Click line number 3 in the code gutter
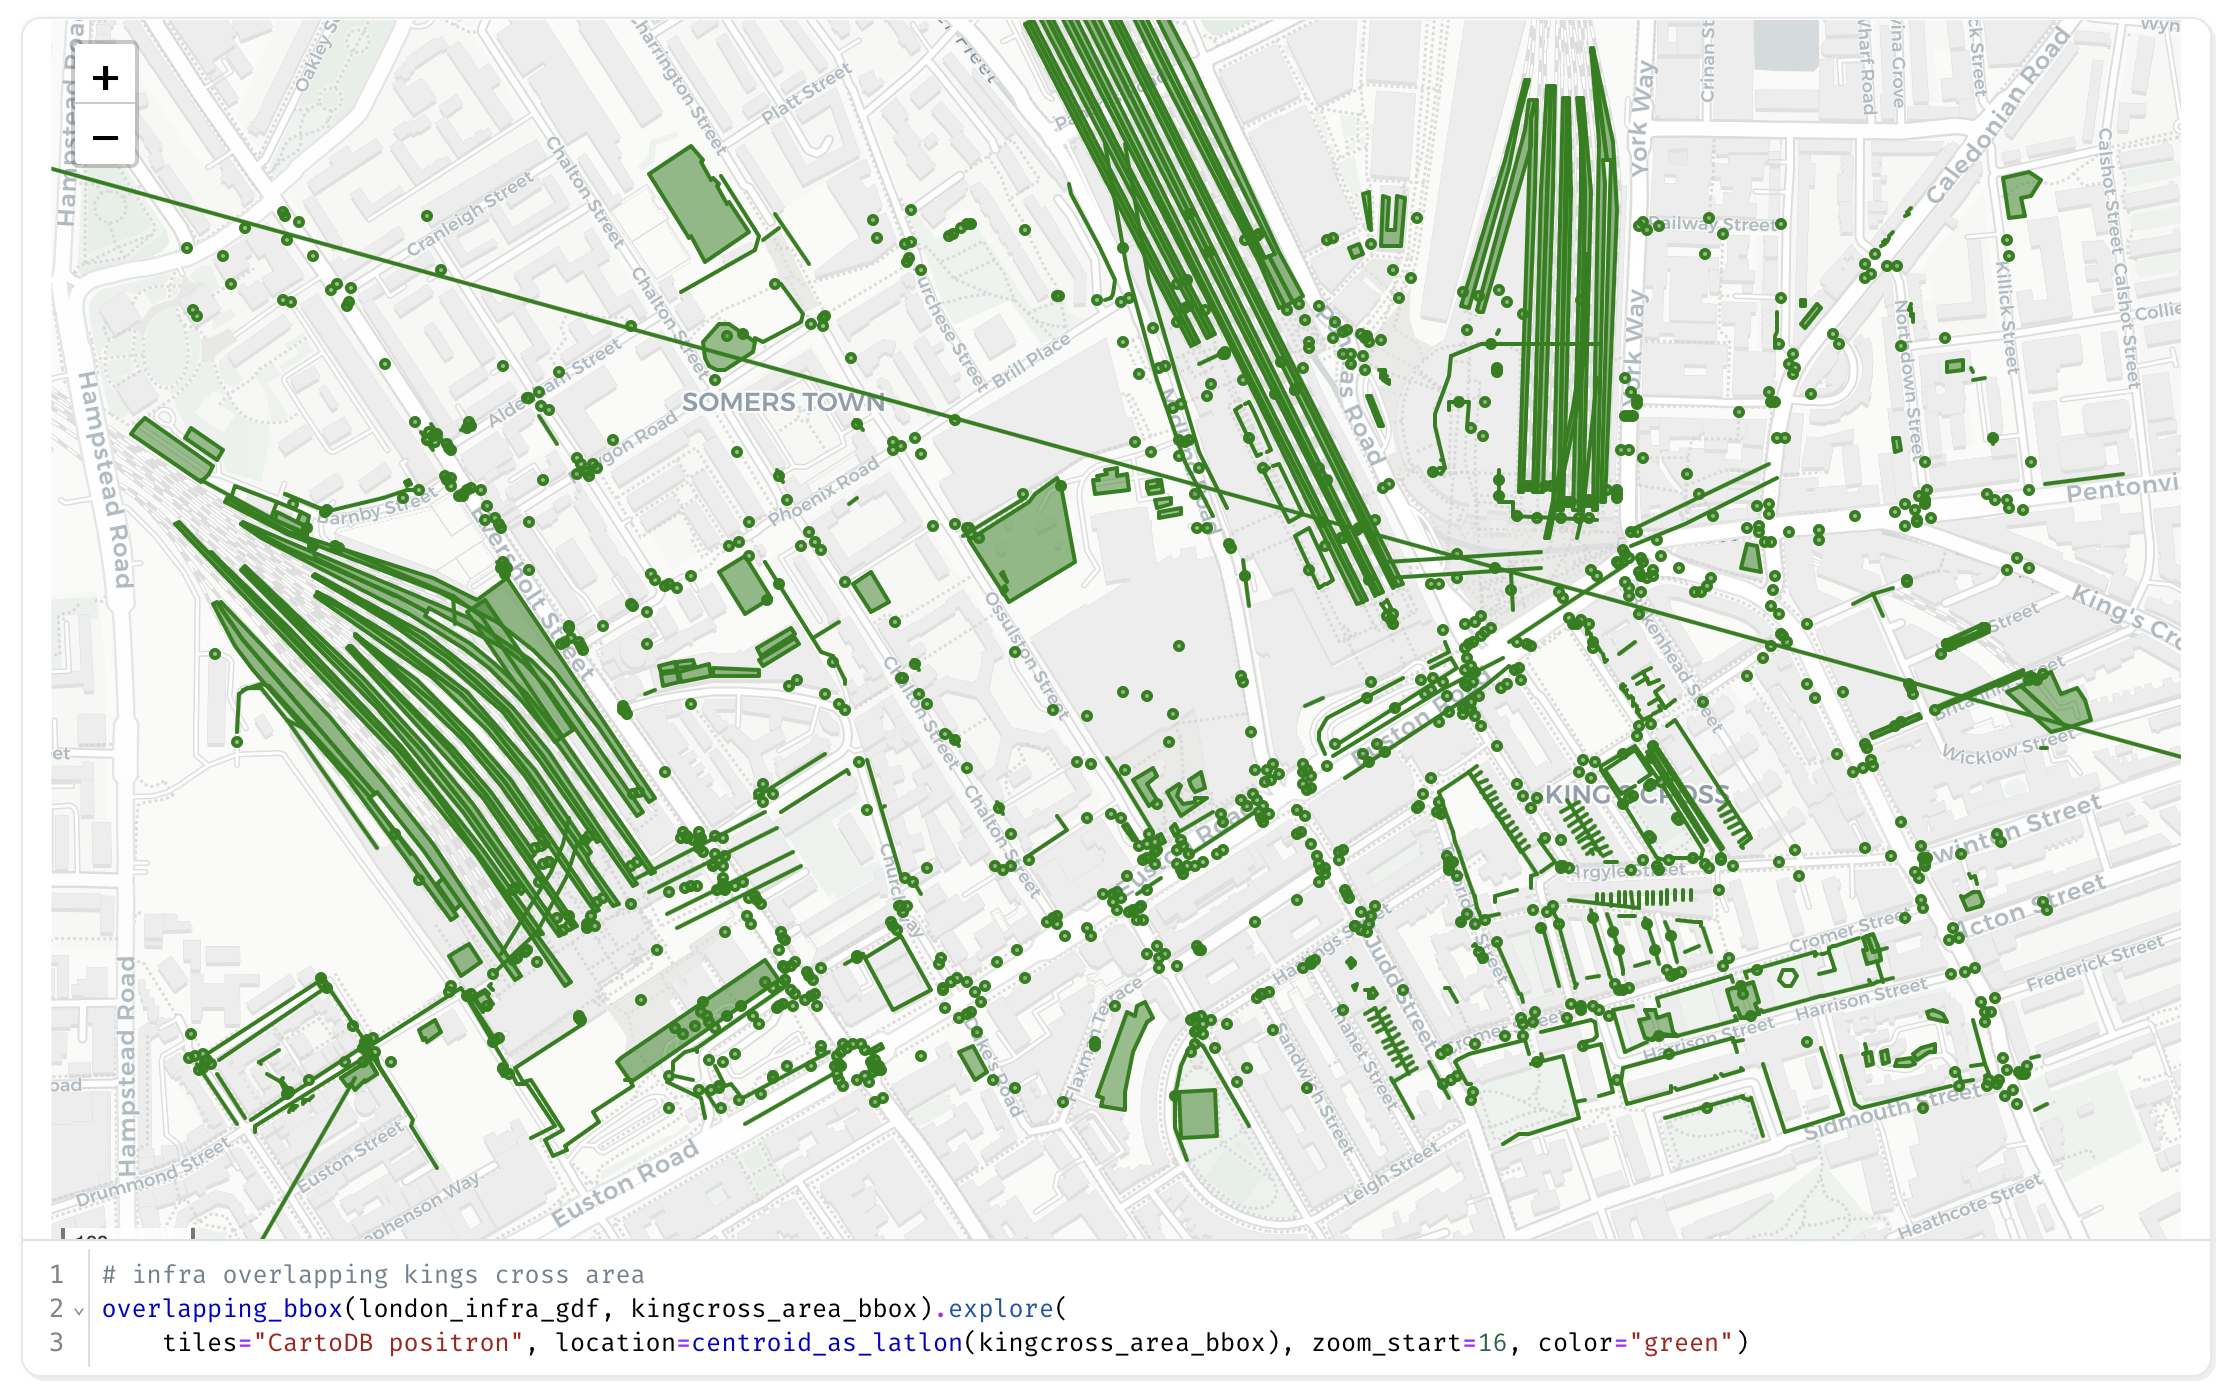2230x1392 pixels. [57, 1342]
